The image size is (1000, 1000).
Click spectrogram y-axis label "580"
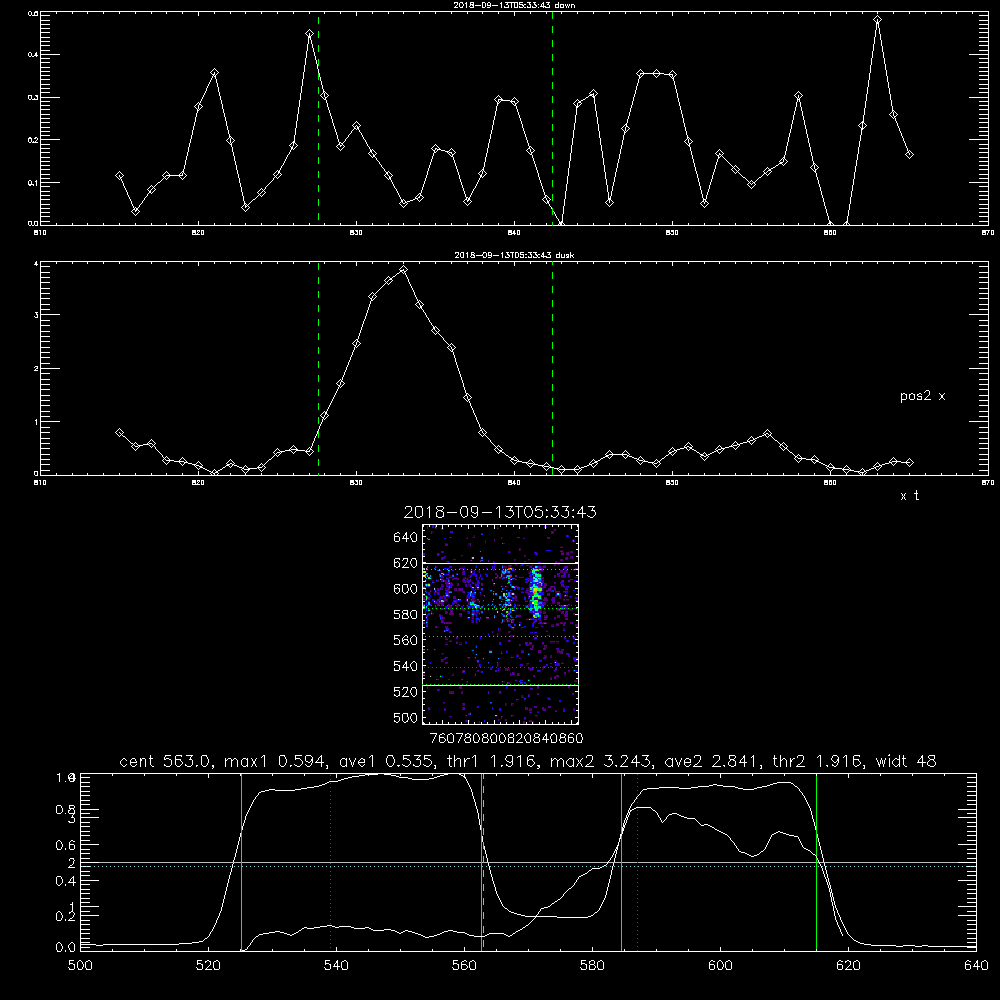pyautogui.click(x=406, y=615)
